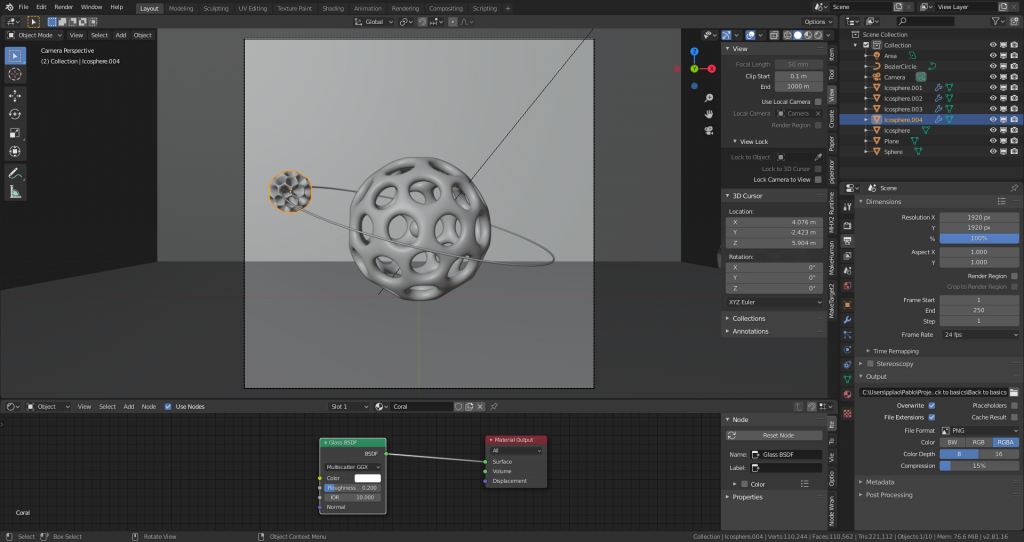Viewport: 1024px width, 542px height.
Task: Click the outliner filter funnel icon
Action: [x=996, y=22]
